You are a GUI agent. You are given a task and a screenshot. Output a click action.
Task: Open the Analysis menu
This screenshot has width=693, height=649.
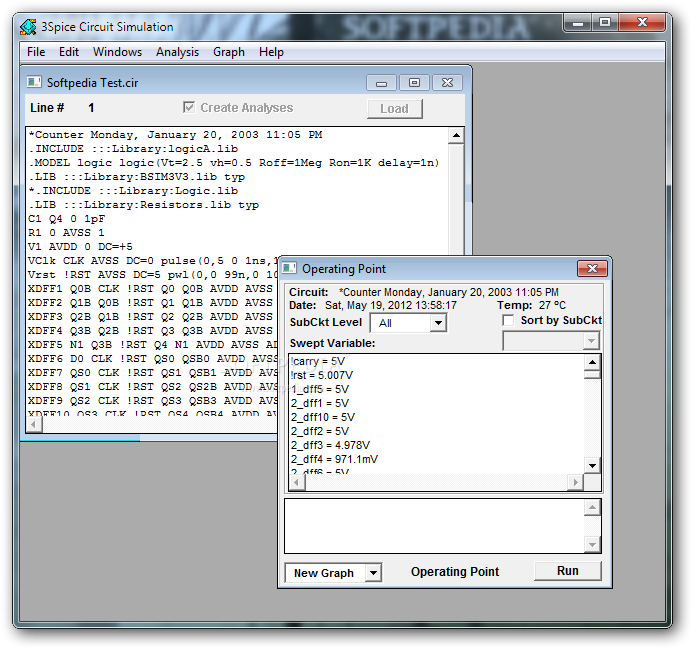[x=177, y=52]
